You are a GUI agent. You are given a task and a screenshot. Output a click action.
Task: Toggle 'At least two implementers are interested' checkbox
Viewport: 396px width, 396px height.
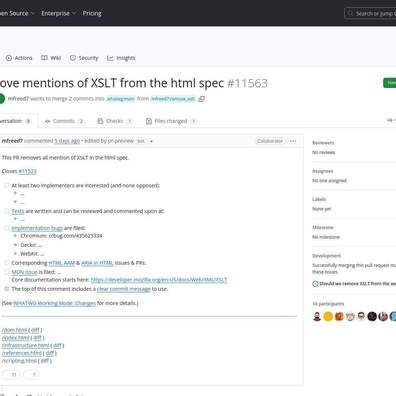(x=7, y=185)
